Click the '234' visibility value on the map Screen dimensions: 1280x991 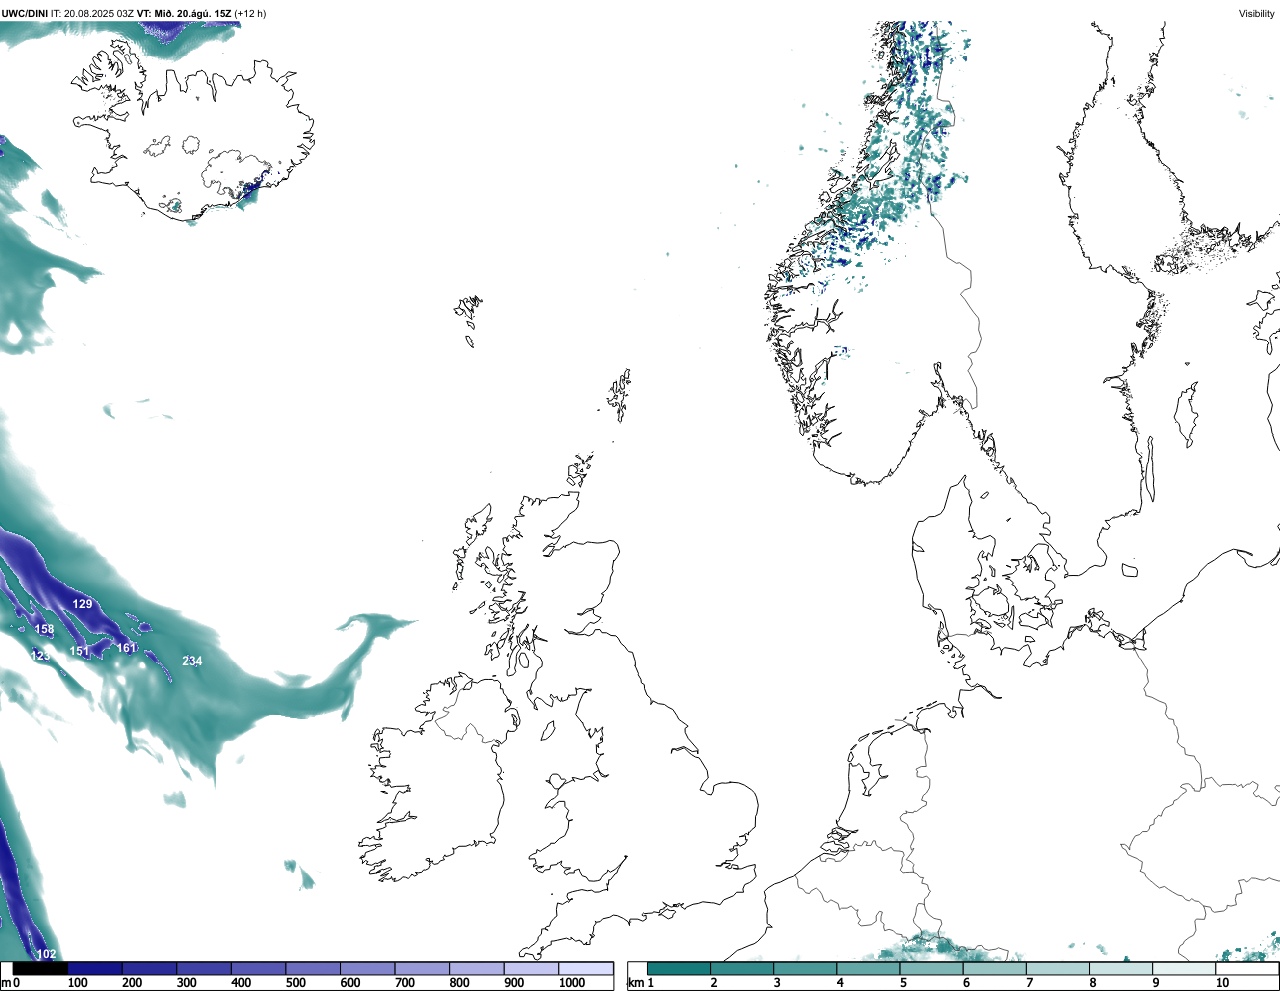pyautogui.click(x=192, y=660)
